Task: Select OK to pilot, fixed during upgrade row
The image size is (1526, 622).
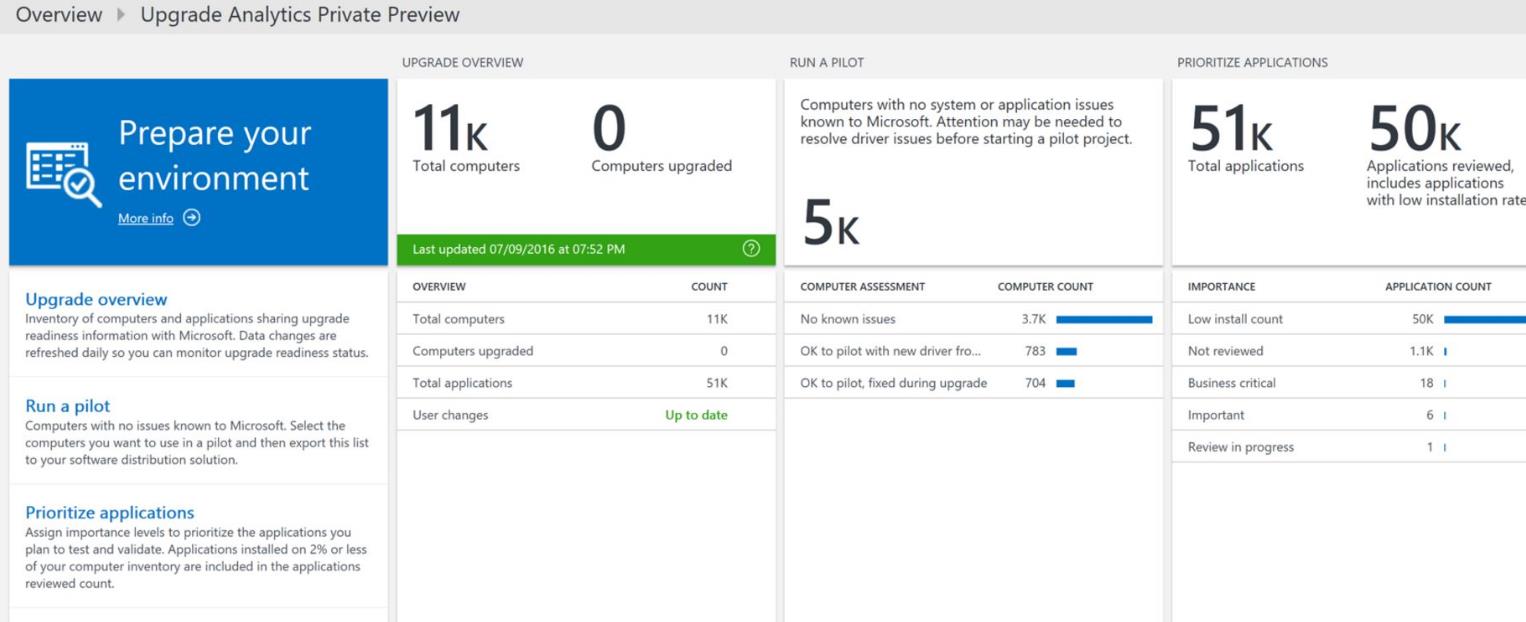Action: (973, 383)
